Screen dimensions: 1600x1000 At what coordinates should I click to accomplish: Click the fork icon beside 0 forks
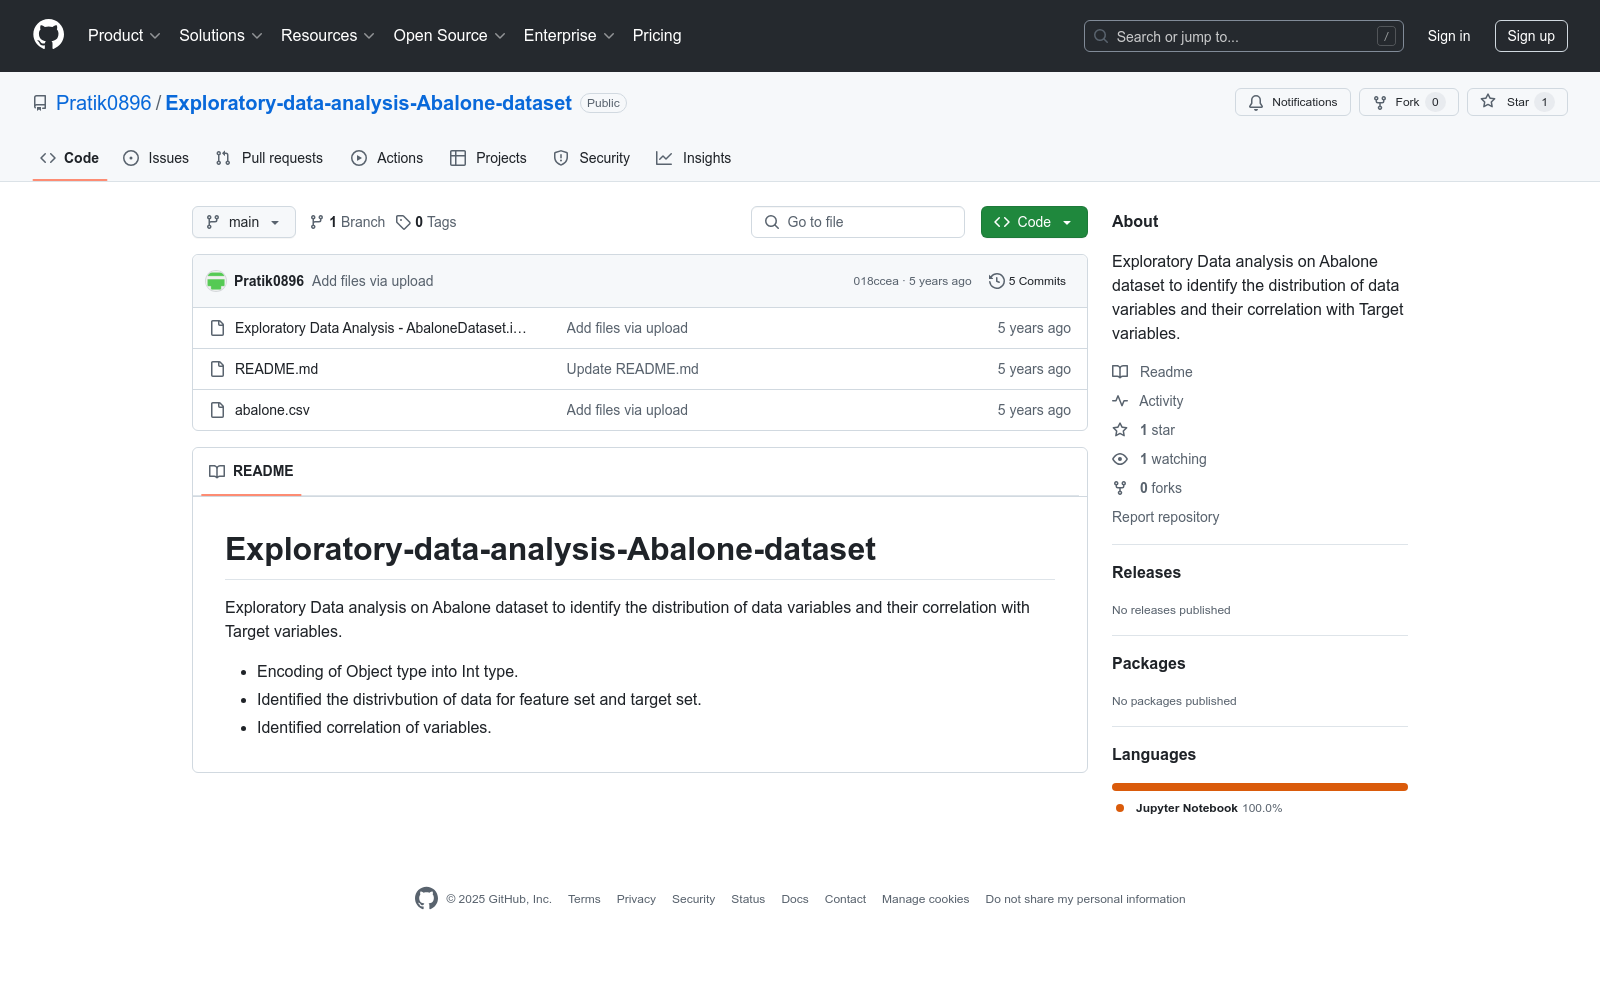[x=1120, y=488]
